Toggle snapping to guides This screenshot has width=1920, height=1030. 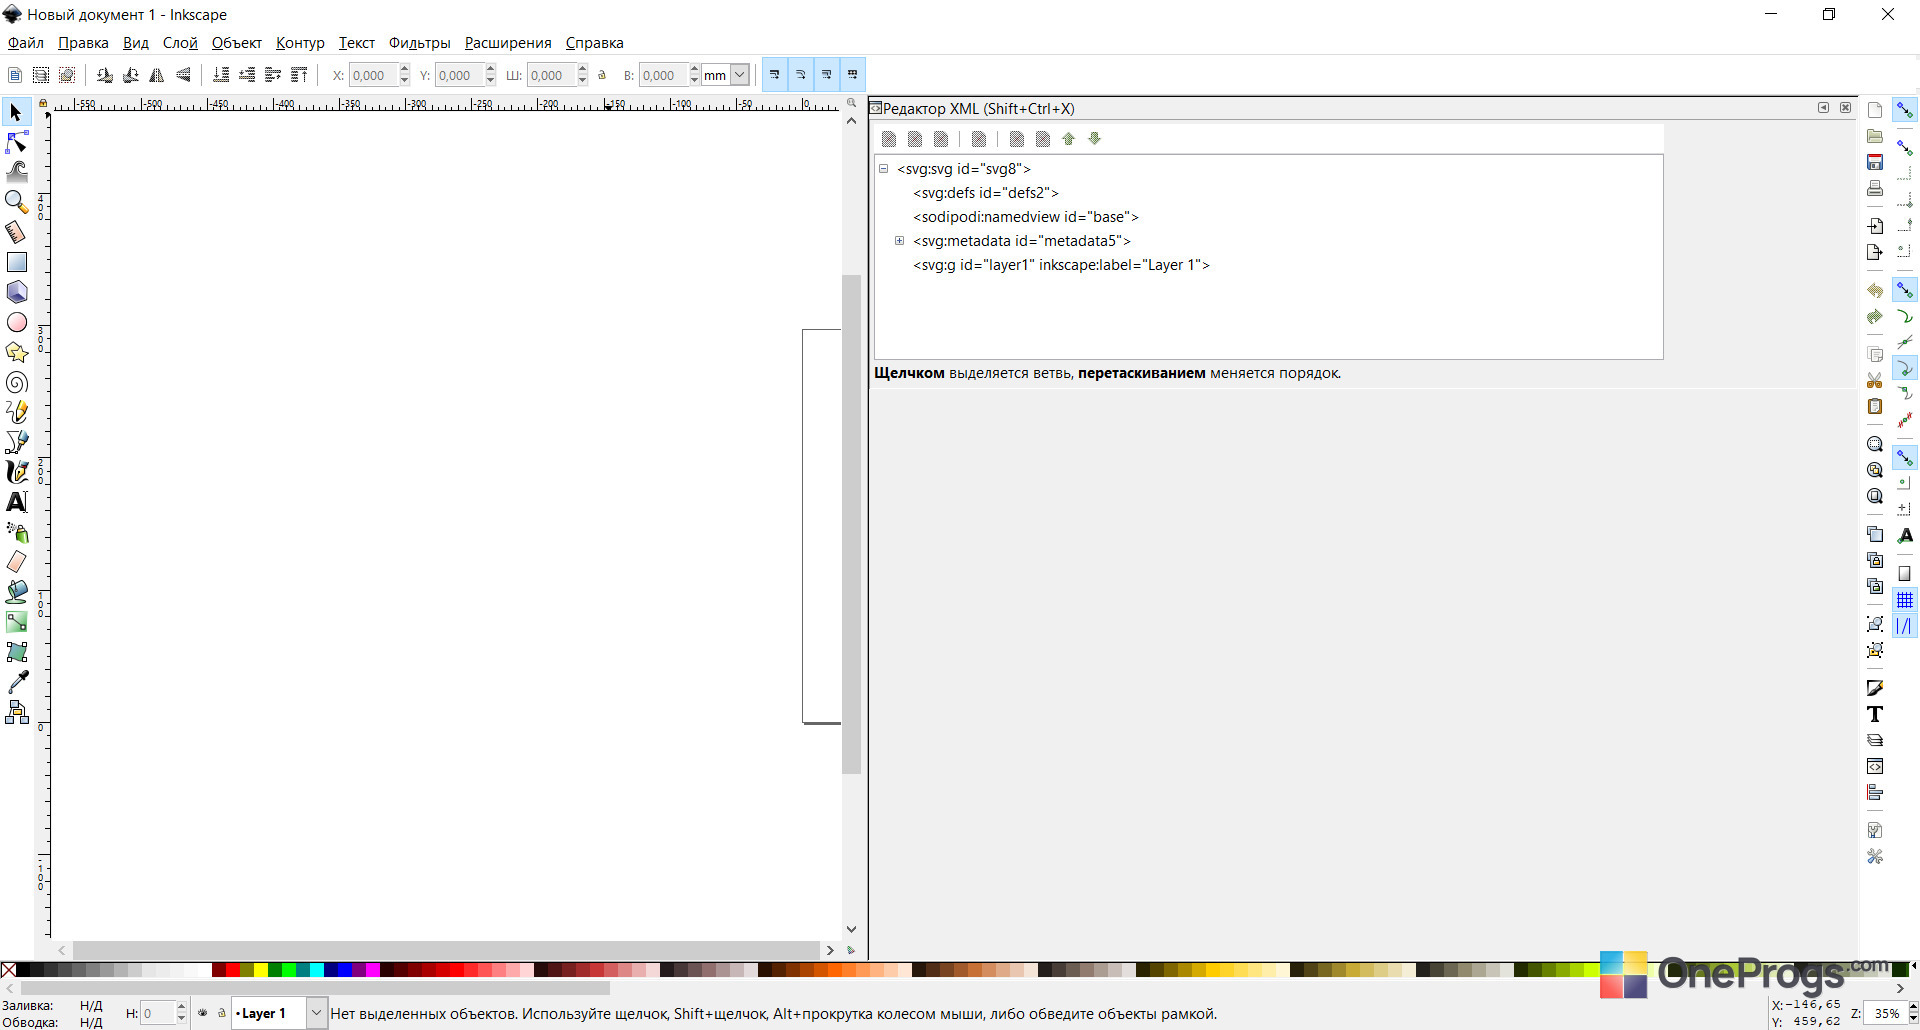pos(1905,626)
